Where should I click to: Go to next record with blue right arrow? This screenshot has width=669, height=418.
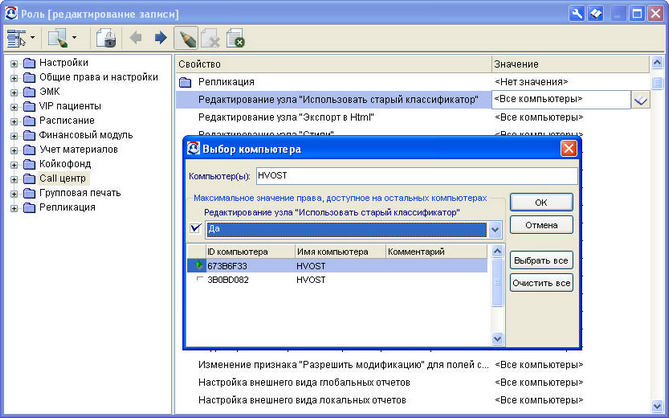[160, 38]
